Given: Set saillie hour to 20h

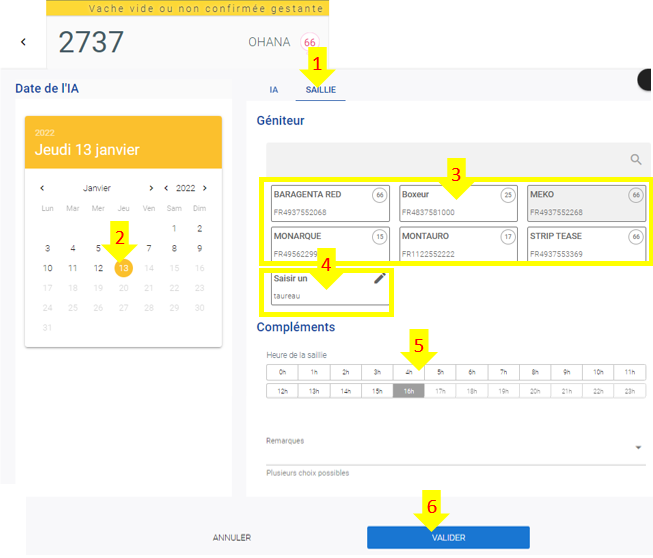Looking at the screenshot, I should click(x=535, y=391).
